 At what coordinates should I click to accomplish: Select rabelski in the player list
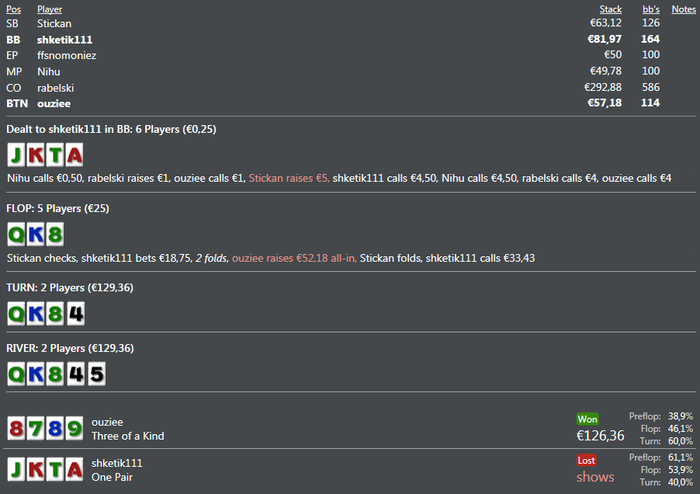point(58,87)
